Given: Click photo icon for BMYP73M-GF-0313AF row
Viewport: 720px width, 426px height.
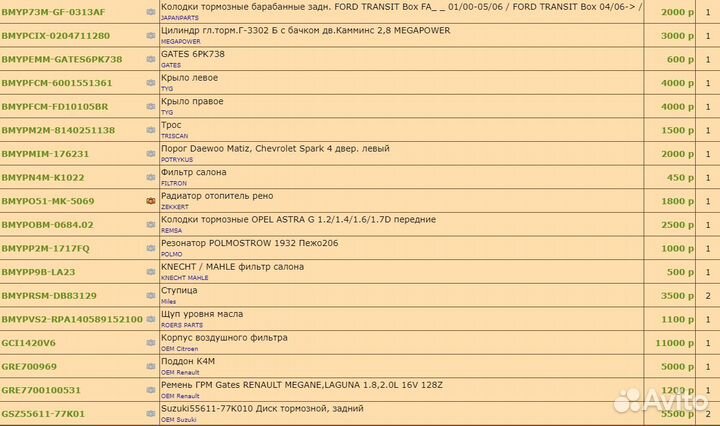Looking at the screenshot, I should point(151,12).
